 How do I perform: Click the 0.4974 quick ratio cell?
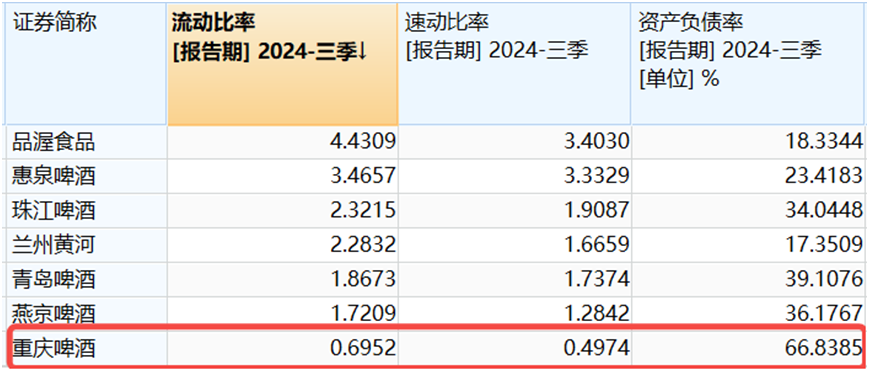(514, 348)
